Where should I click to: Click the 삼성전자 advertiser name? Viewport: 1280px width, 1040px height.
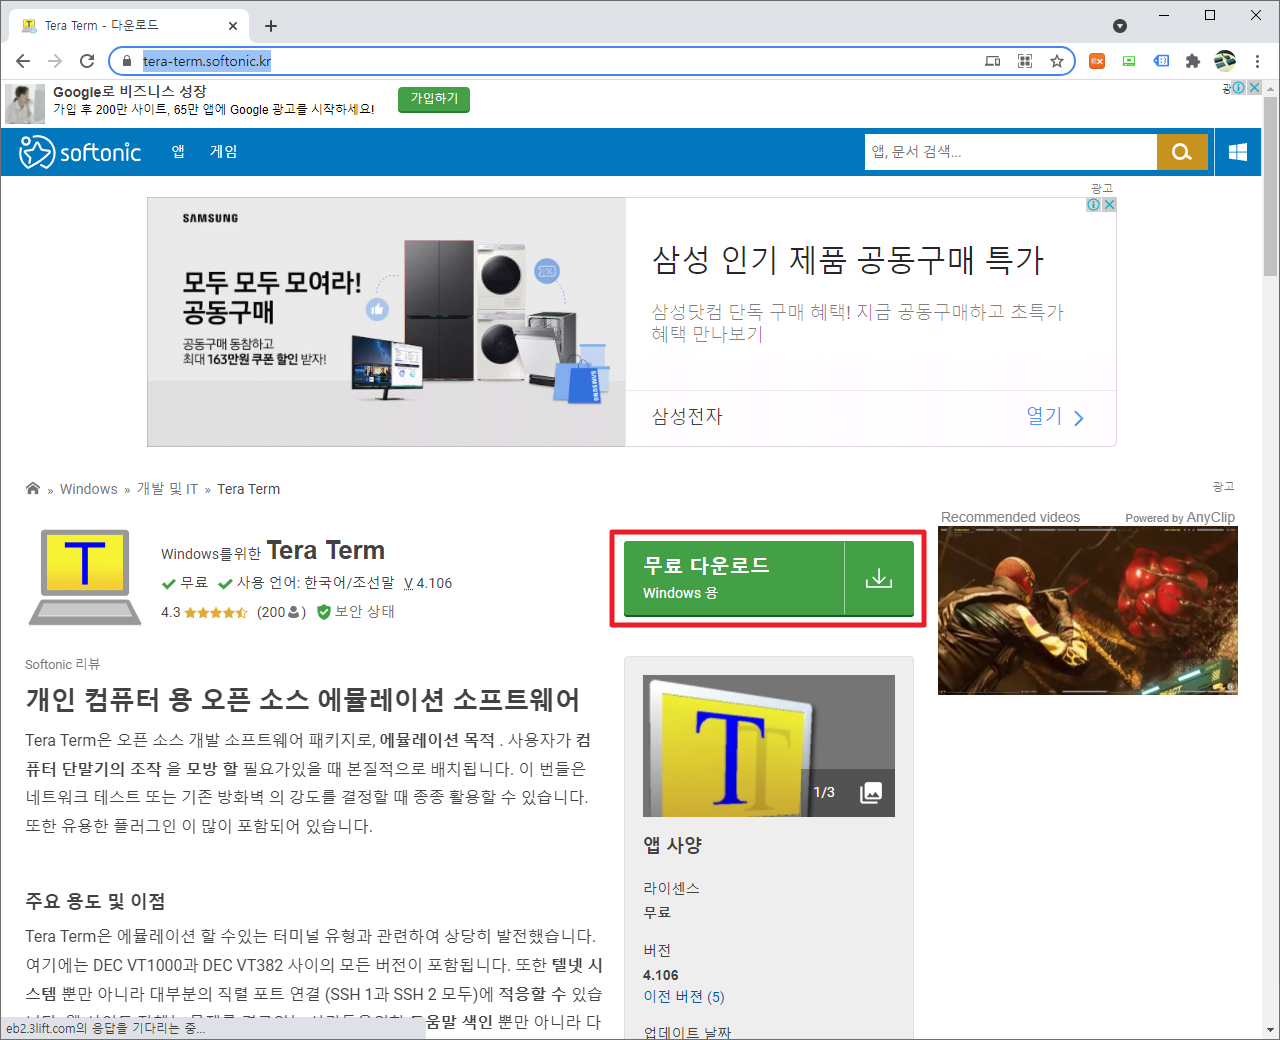click(x=687, y=417)
